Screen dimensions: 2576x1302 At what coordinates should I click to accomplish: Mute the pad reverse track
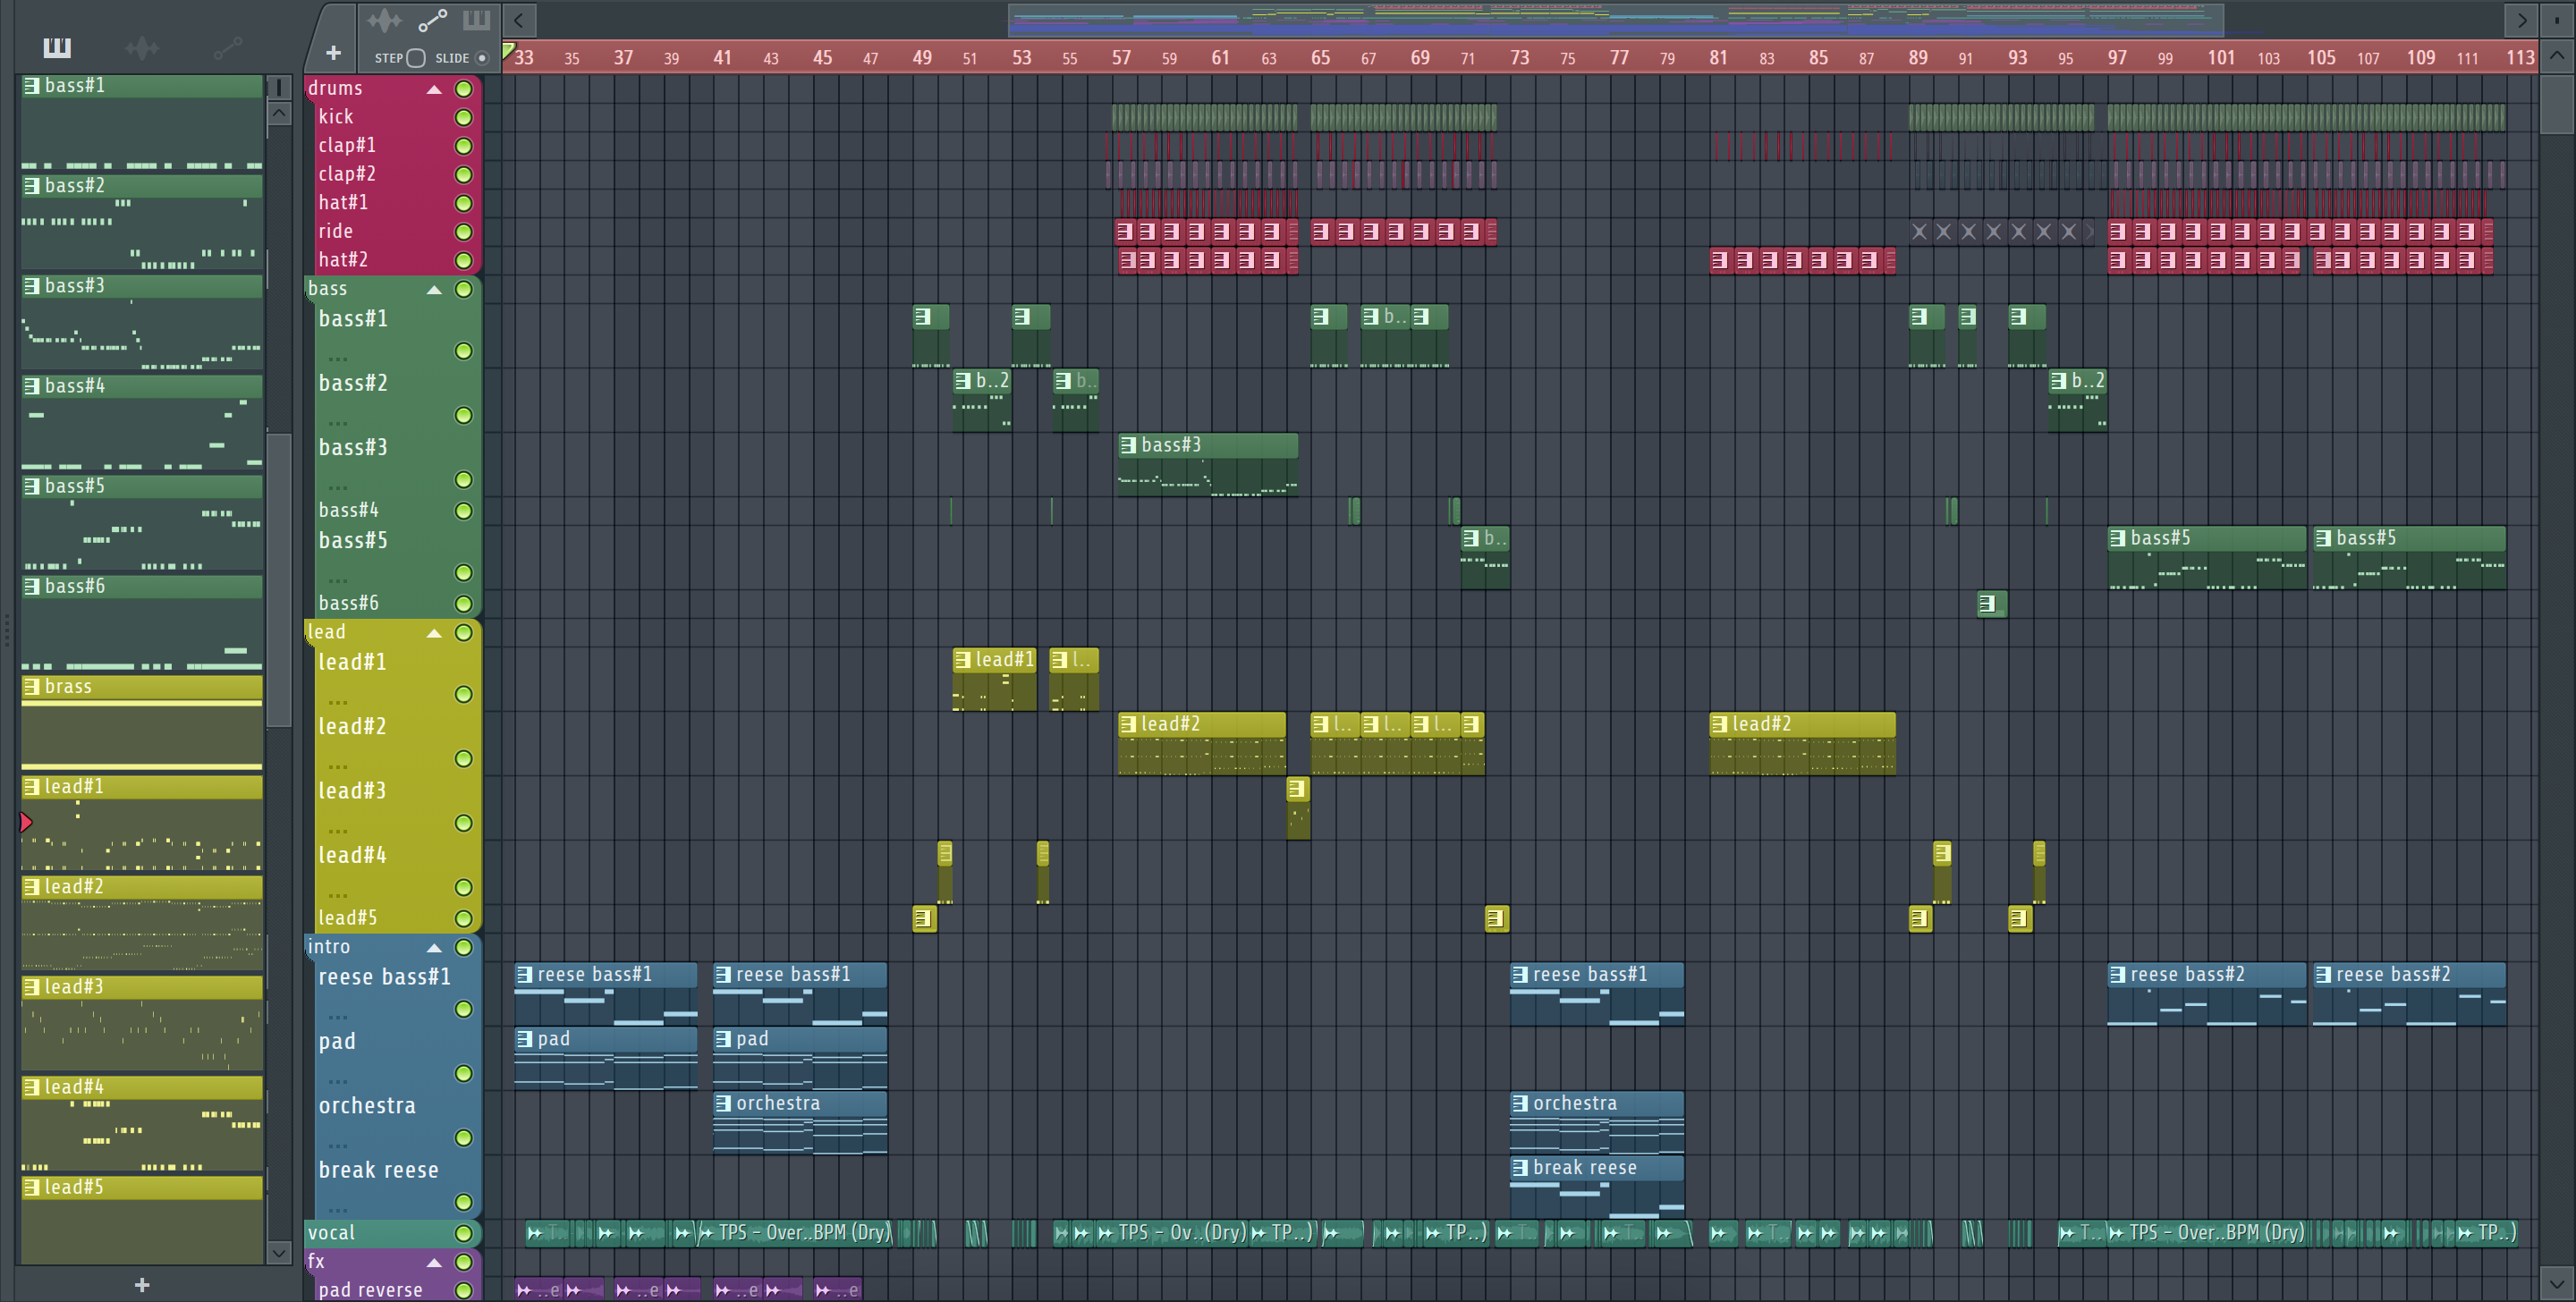pyautogui.click(x=464, y=1290)
